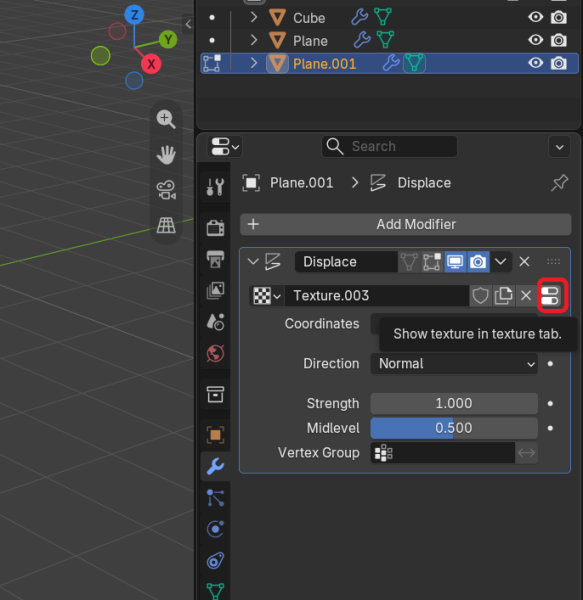Screen dimensions: 583x600
Task: Open properties options dropdown arrow
Action: point(559,147)
